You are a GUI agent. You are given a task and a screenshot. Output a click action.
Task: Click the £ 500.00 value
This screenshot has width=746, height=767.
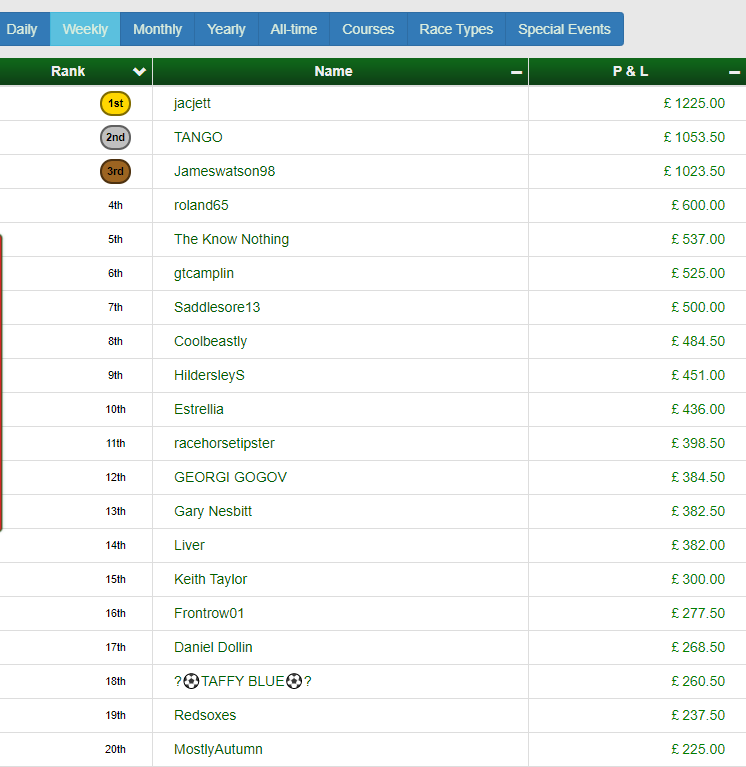coord(698,307)
